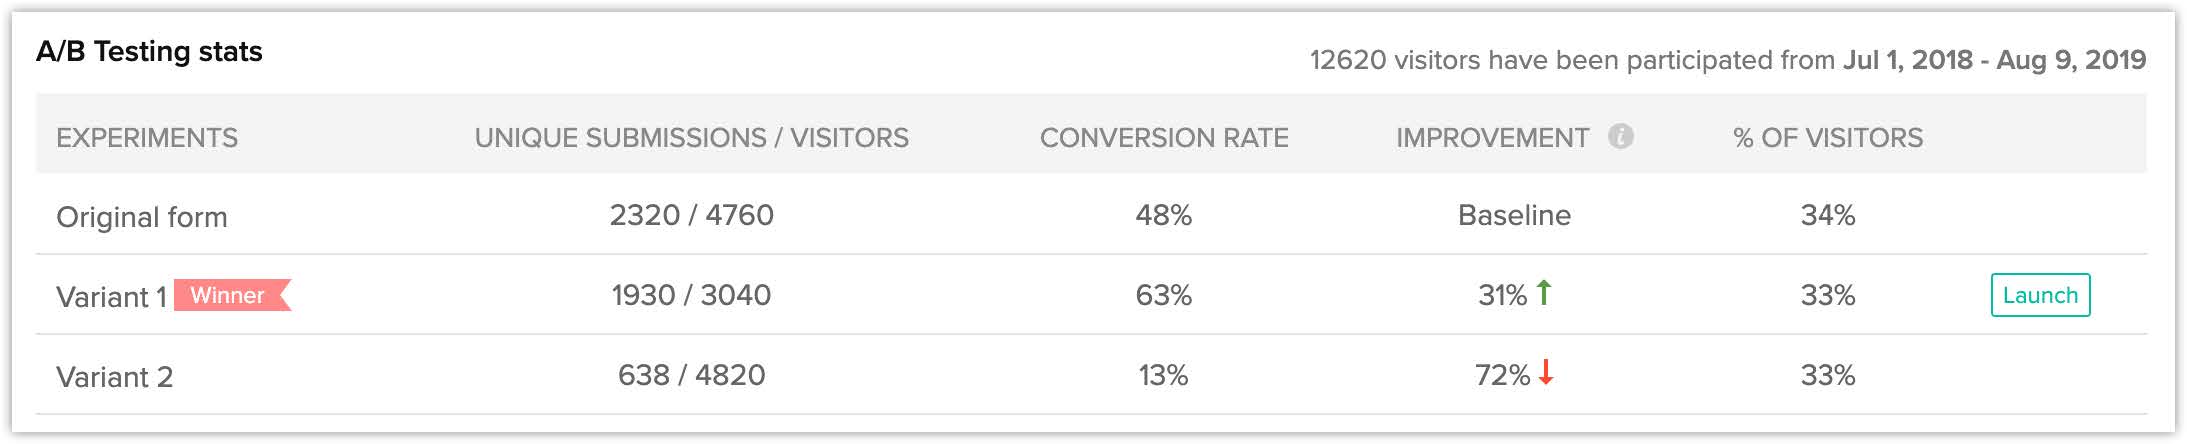The image size is (2187, 444).
Task: Click the green up arrow for Variant 1
Action: pos(1544,293)
